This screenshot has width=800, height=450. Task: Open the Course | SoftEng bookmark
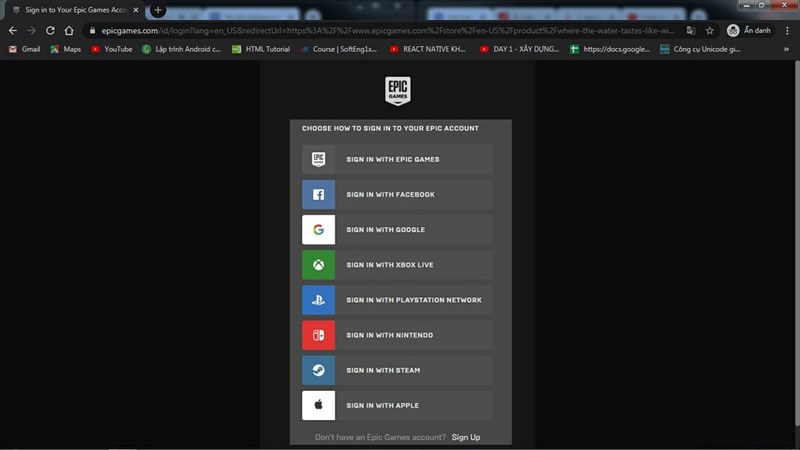[x=339, y=49]
